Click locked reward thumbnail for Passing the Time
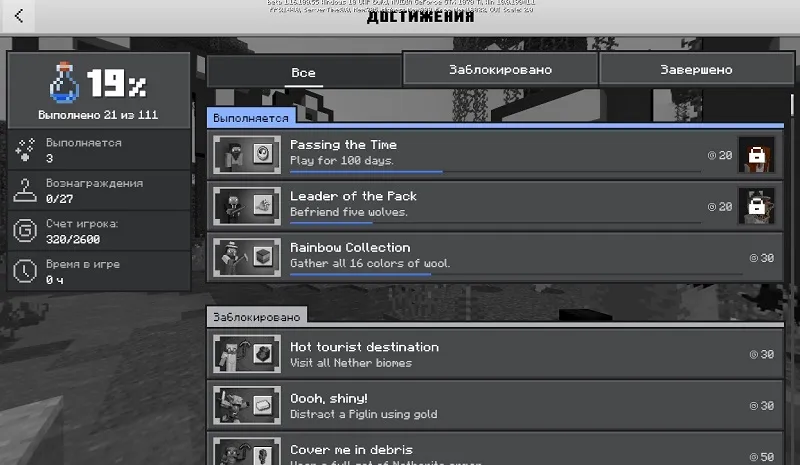 click(757, 155)
